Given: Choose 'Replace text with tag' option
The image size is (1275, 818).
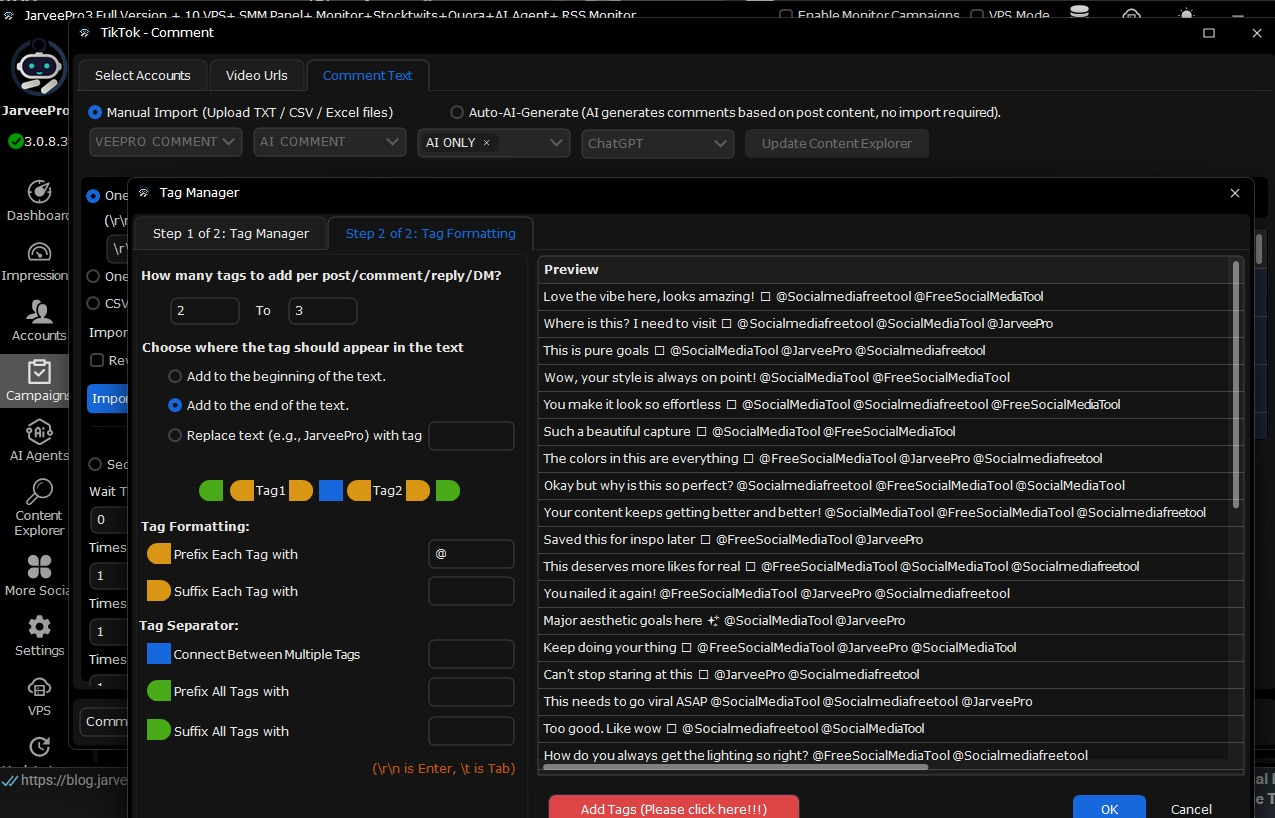Looking at the screenshot, I should pos(175,436).
